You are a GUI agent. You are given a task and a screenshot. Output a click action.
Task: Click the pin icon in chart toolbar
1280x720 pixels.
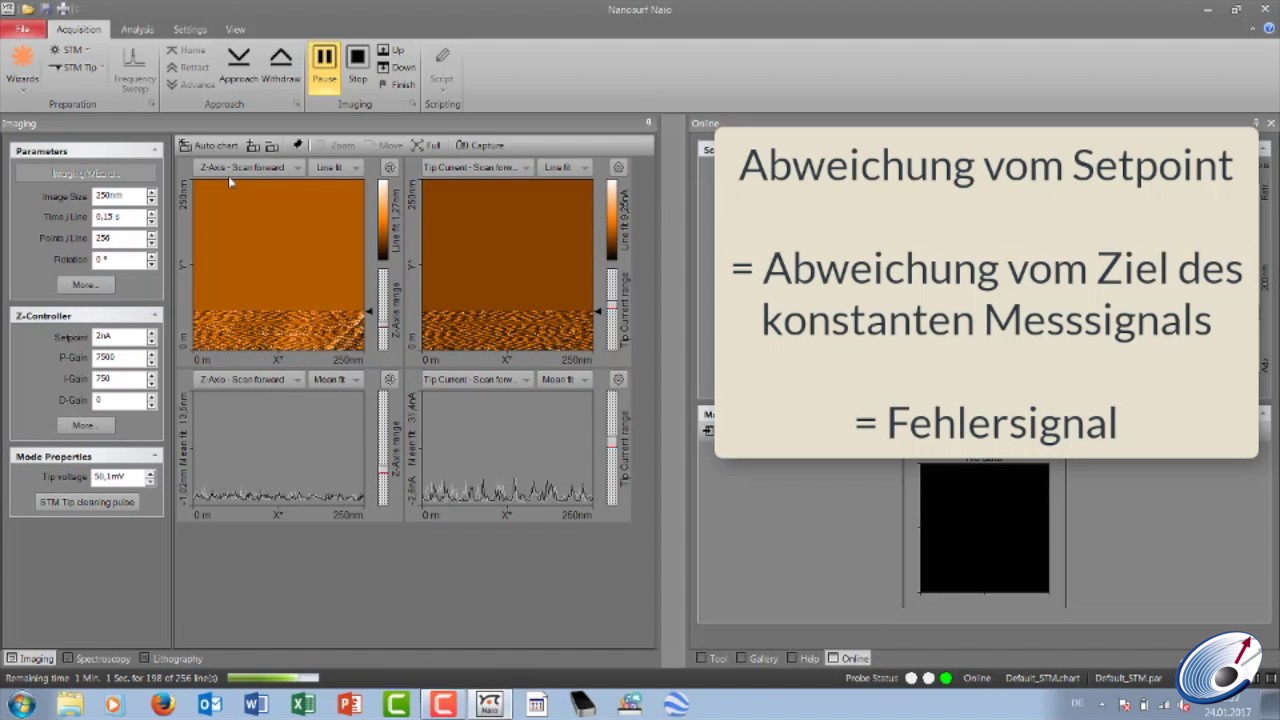coord(297,145)
